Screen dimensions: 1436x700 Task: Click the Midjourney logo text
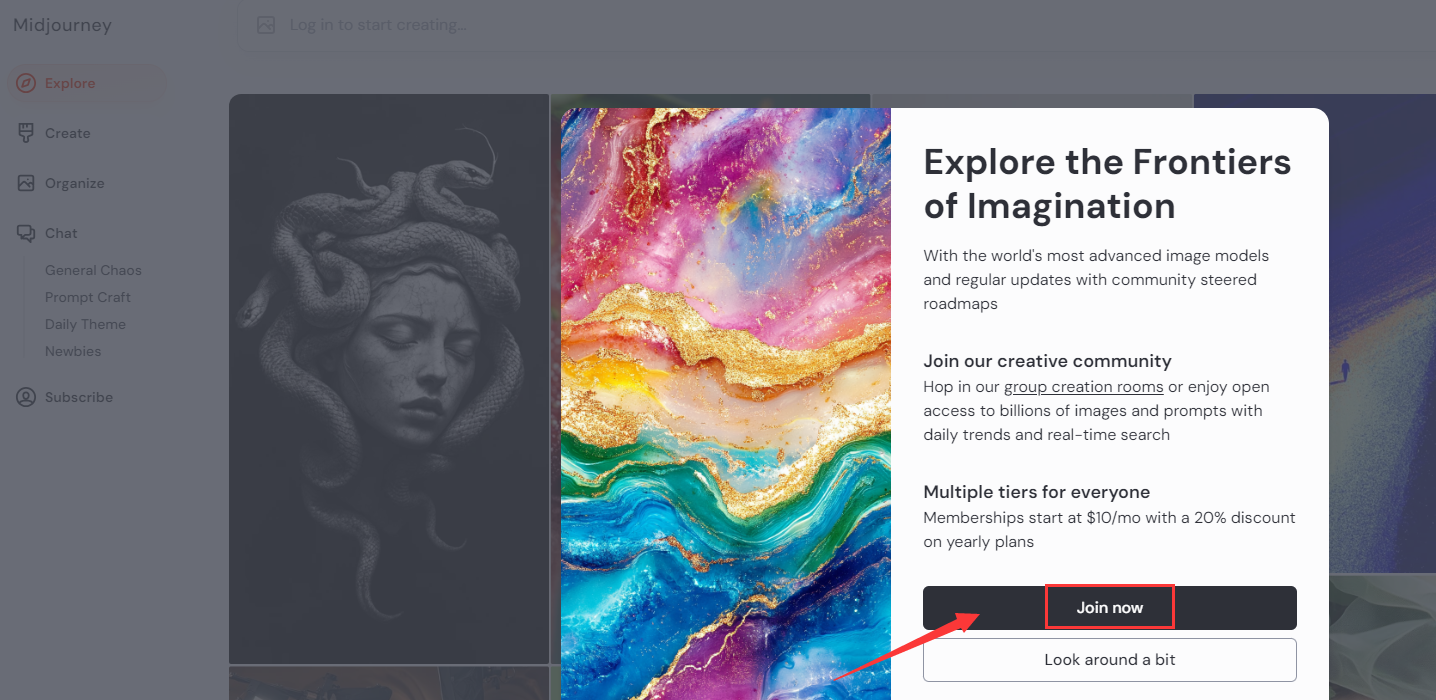click(62, 25)
